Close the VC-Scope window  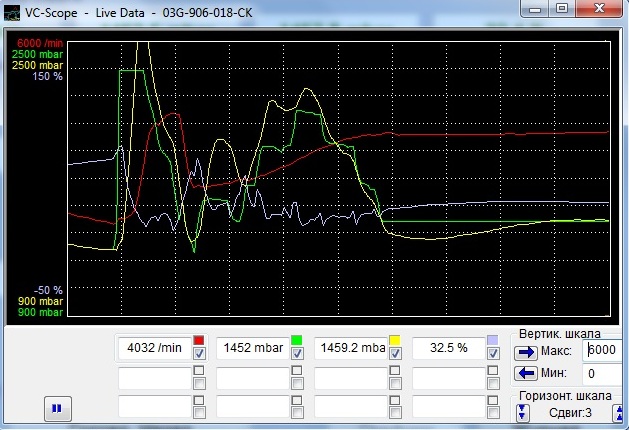click(599, 9)
